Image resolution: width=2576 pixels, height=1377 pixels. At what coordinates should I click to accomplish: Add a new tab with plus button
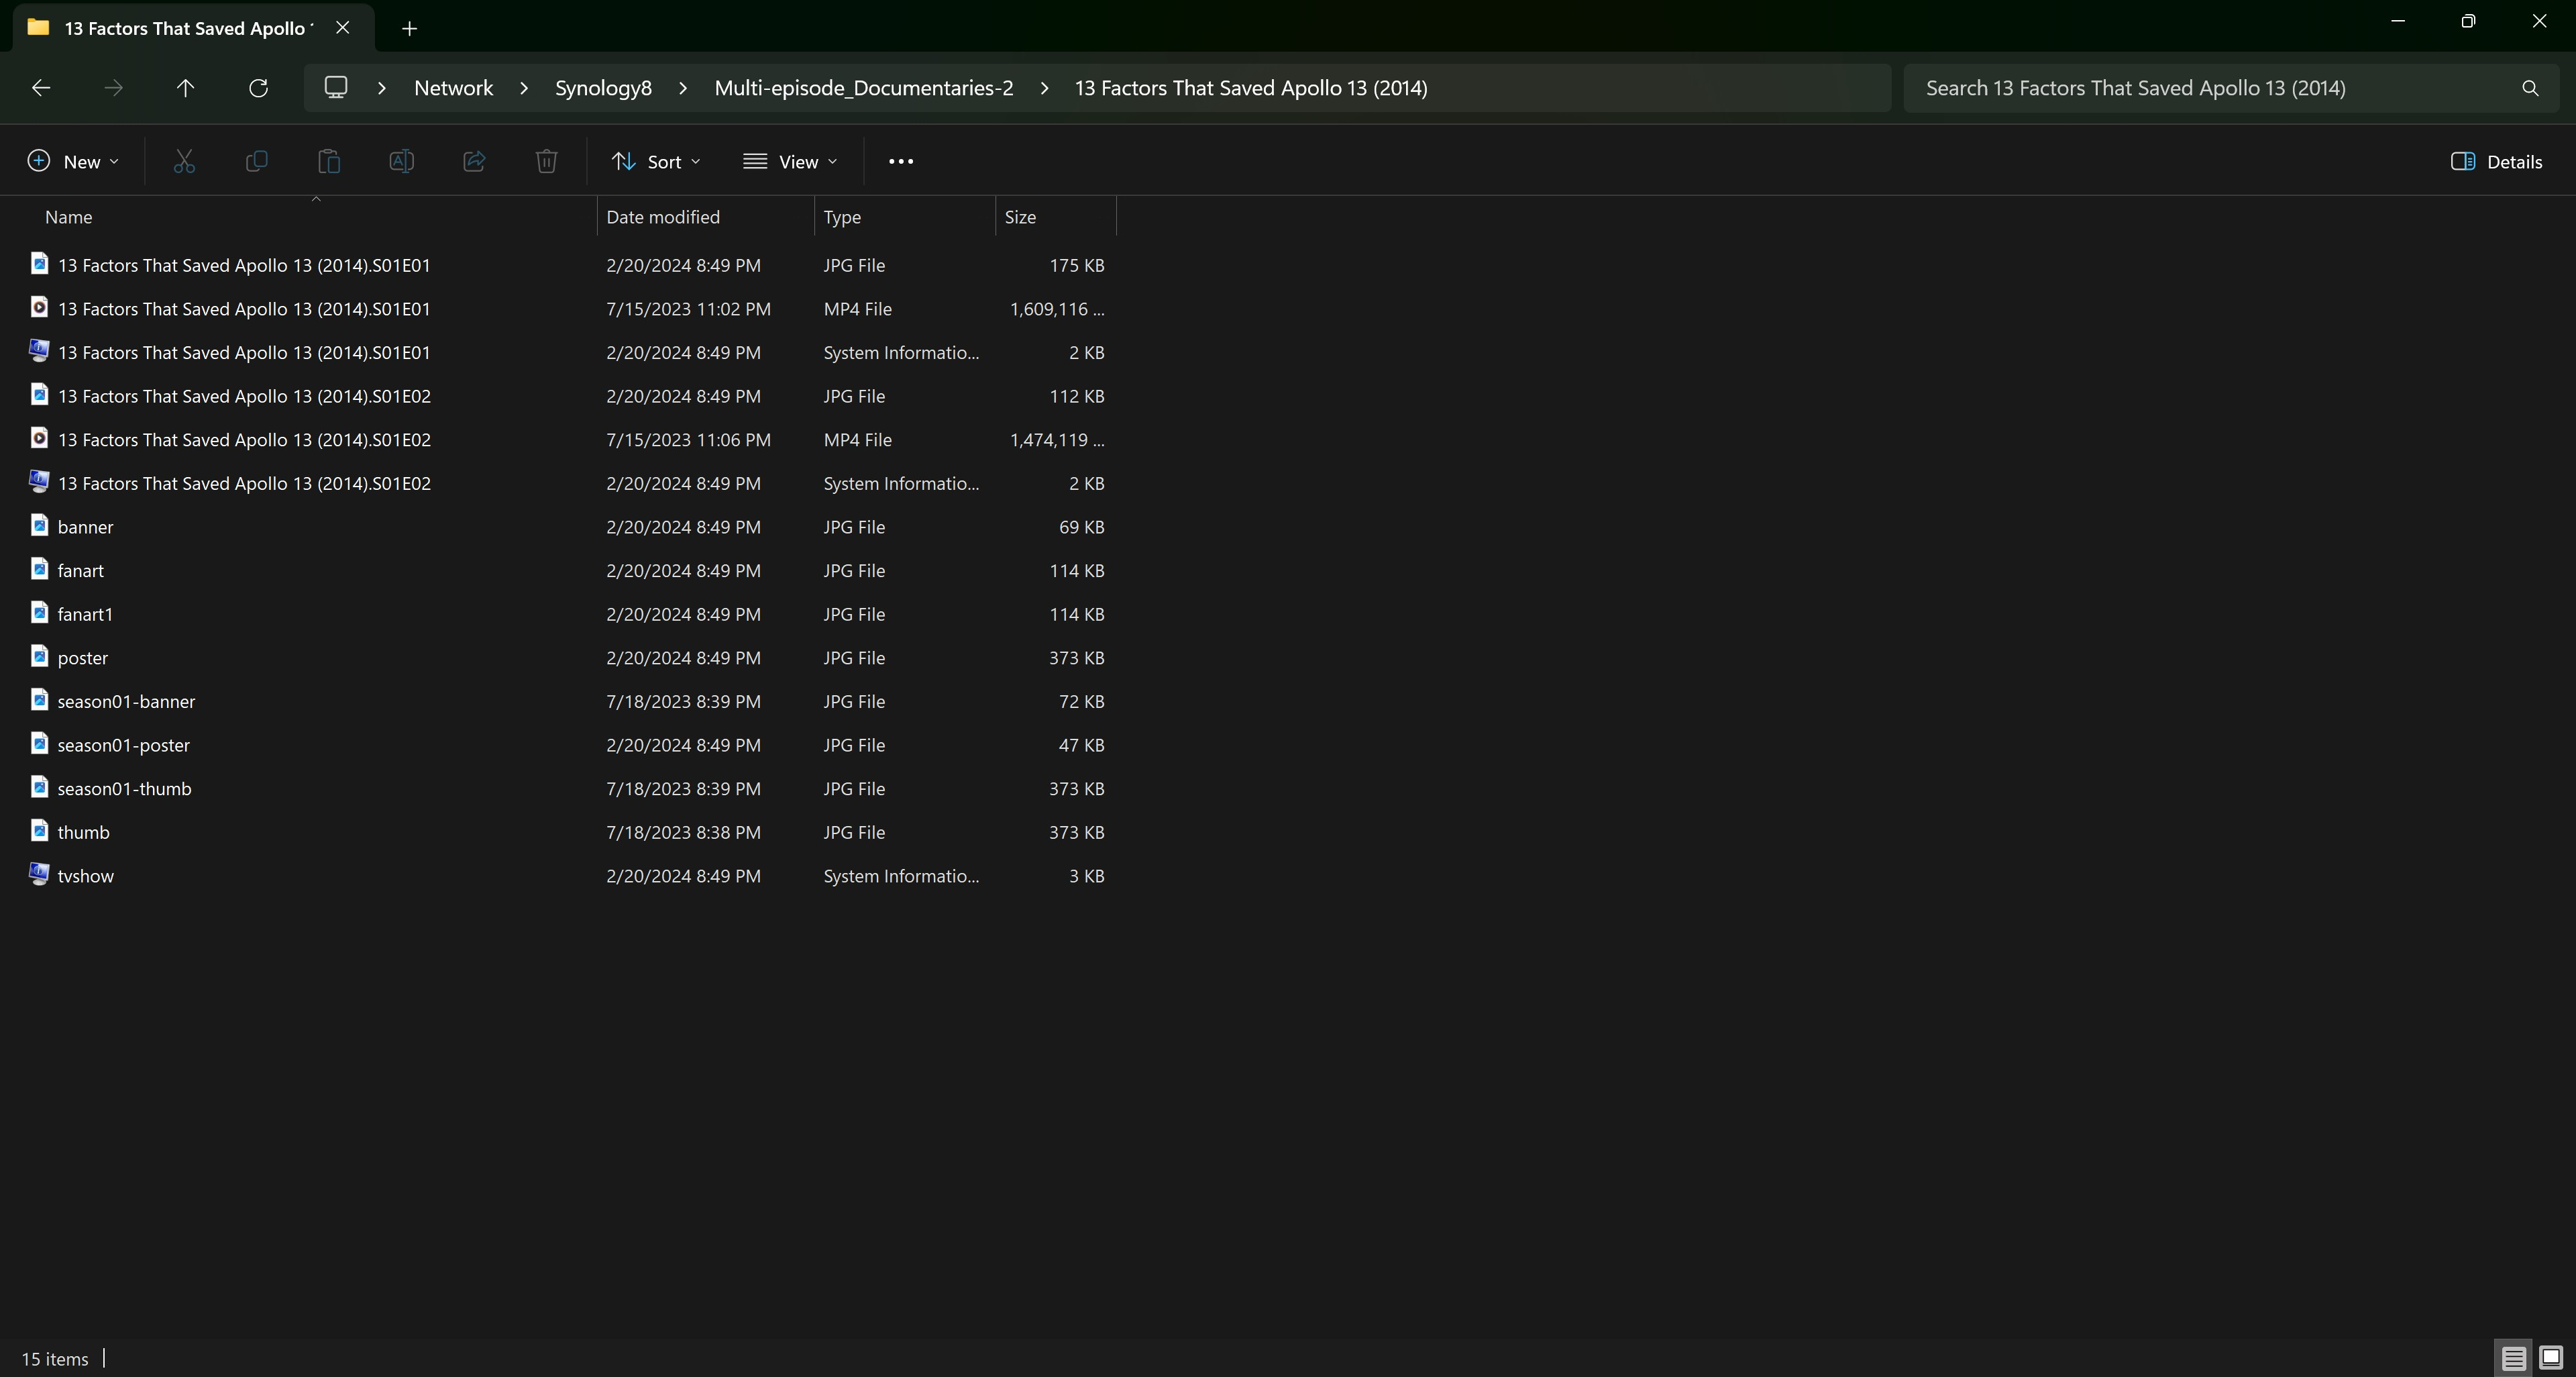click(409, 28)
